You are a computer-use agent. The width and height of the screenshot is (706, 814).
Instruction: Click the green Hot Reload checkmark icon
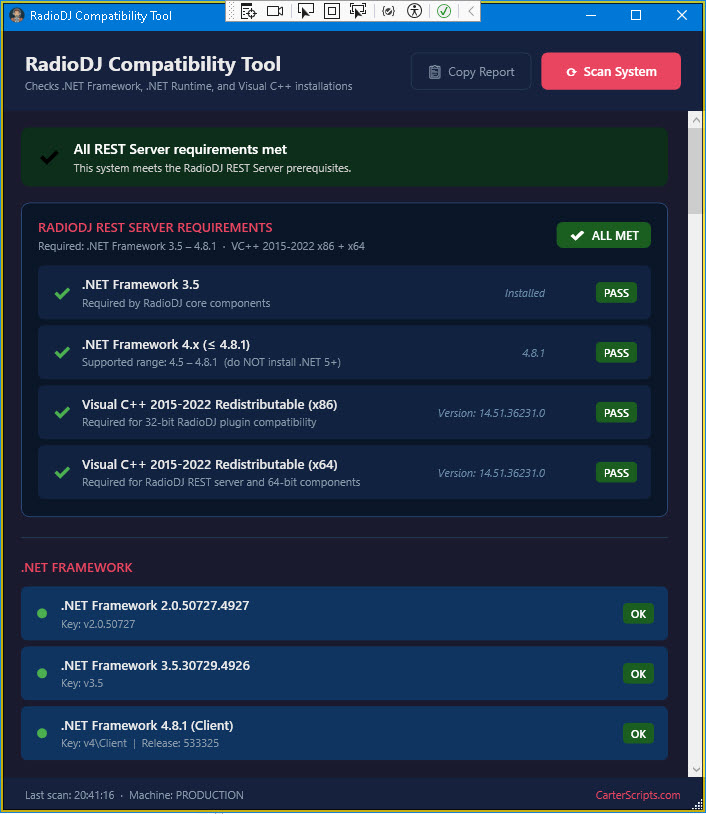pos(444,11)
